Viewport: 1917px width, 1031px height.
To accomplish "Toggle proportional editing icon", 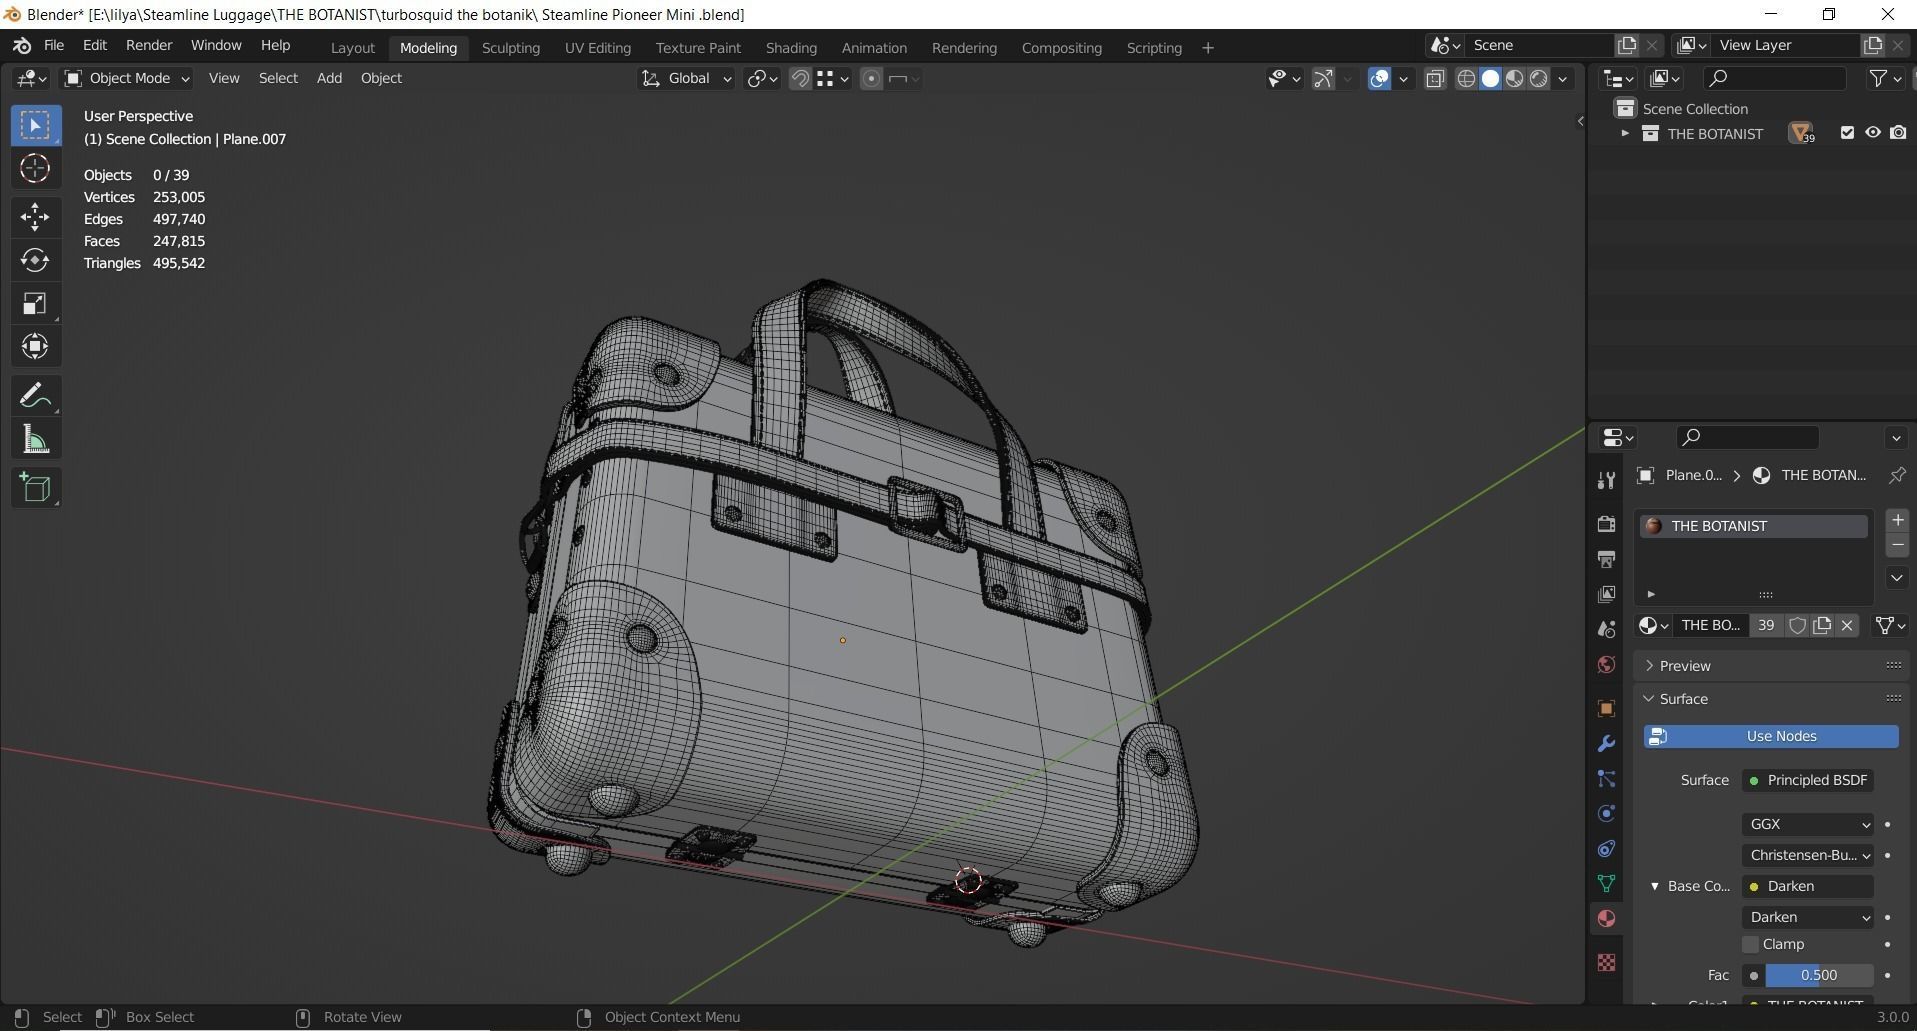I will pos(871,79).
